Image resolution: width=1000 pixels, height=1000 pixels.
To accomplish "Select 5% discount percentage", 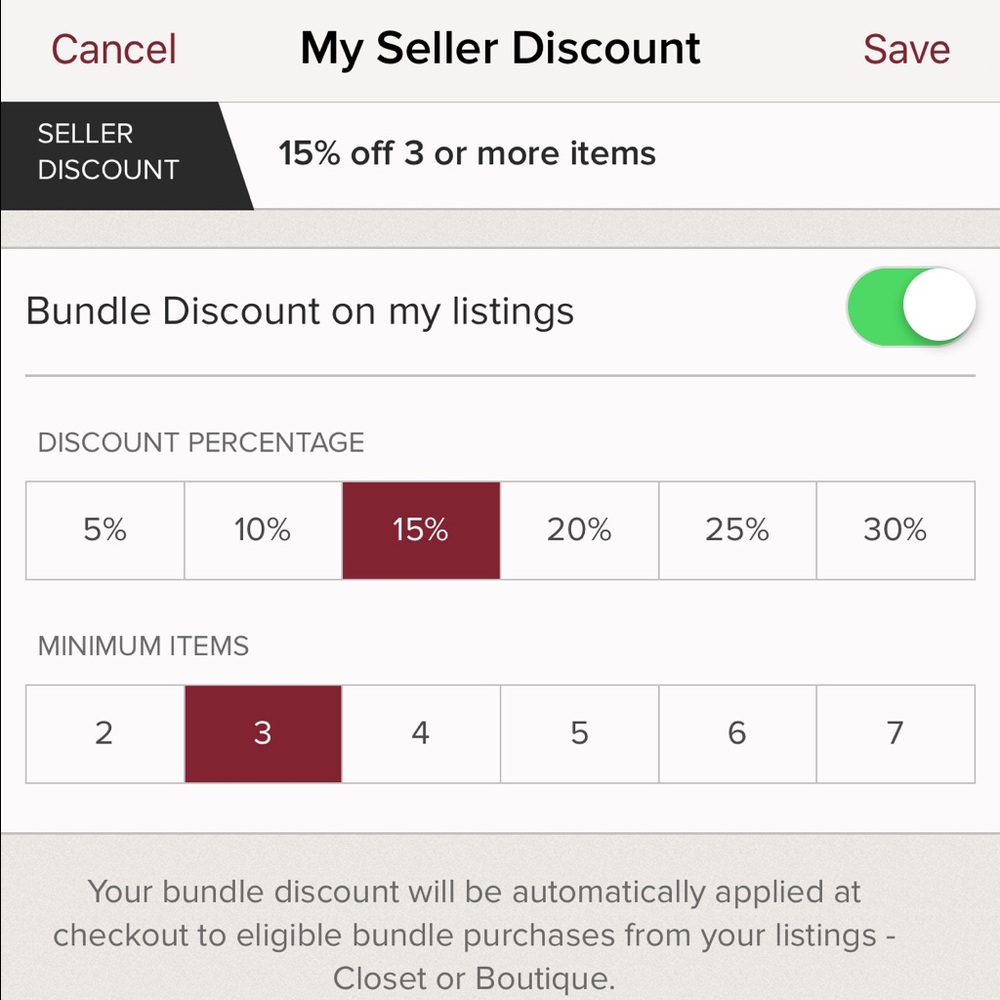I will coord(104,530).
